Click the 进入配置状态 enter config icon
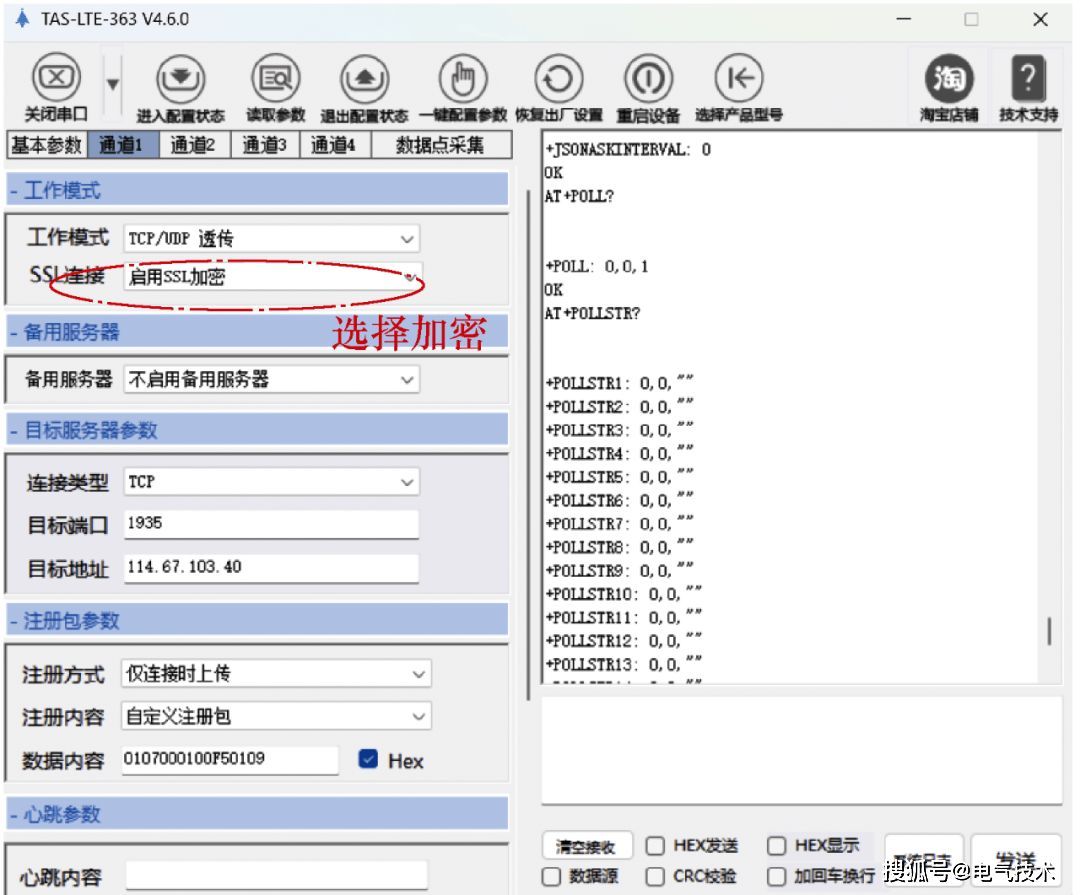Viewport: 1080px width, 895px height. pos(180,79)
